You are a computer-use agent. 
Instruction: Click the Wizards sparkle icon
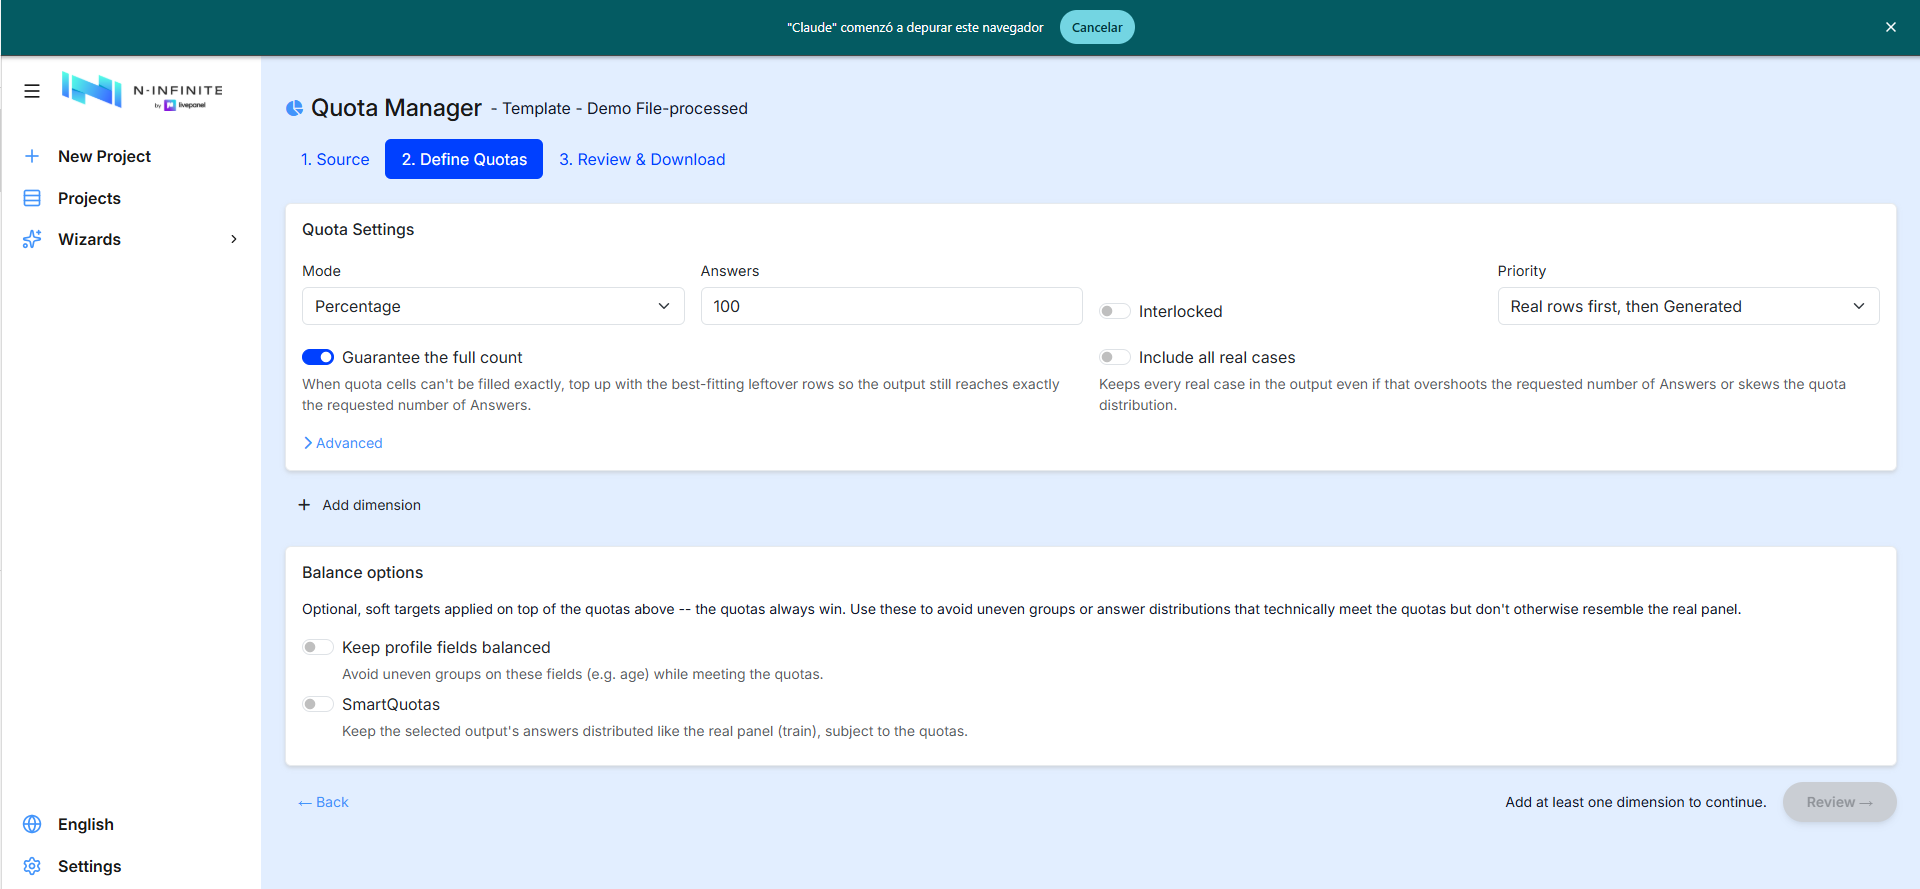[32, 239]
